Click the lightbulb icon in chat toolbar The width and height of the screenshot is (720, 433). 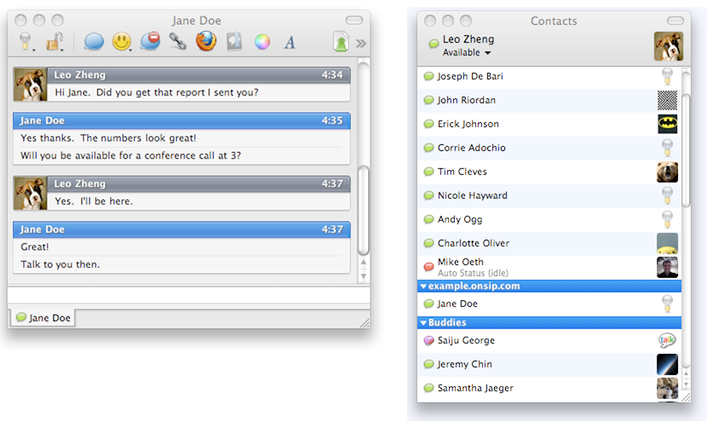coord(23,42)
